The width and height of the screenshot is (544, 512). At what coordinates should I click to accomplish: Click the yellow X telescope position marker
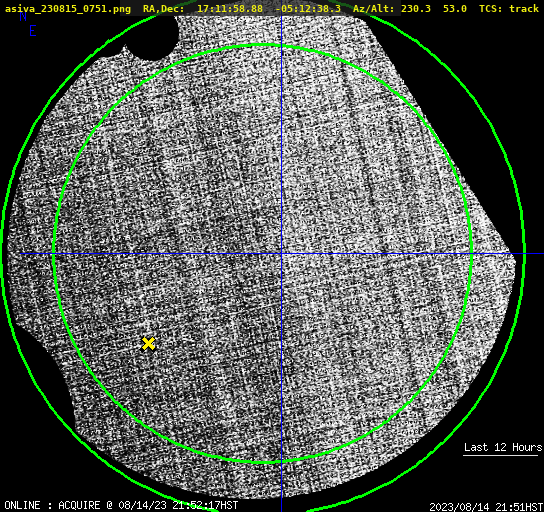point(148,343)
